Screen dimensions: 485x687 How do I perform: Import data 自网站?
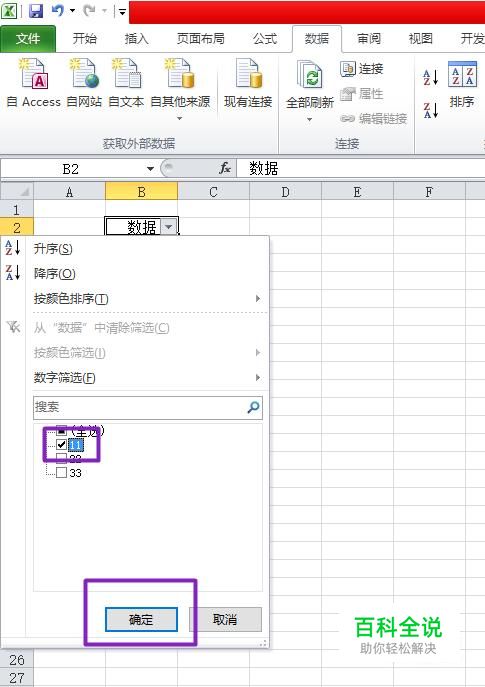pos(84,84)
